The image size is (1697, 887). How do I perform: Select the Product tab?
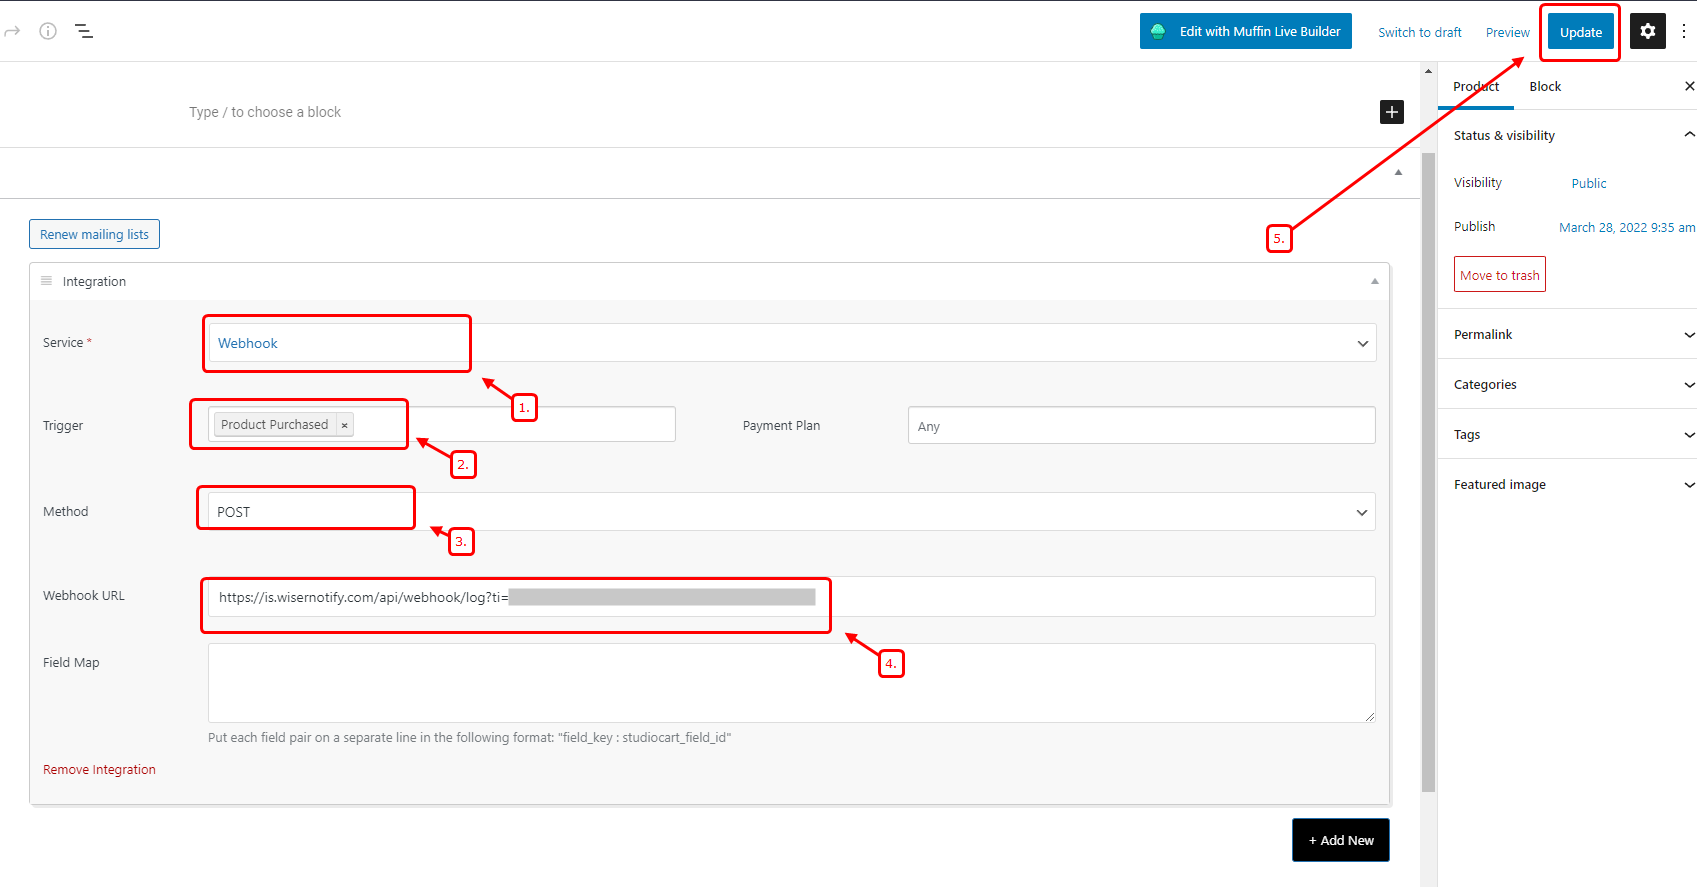[1475, 87]
